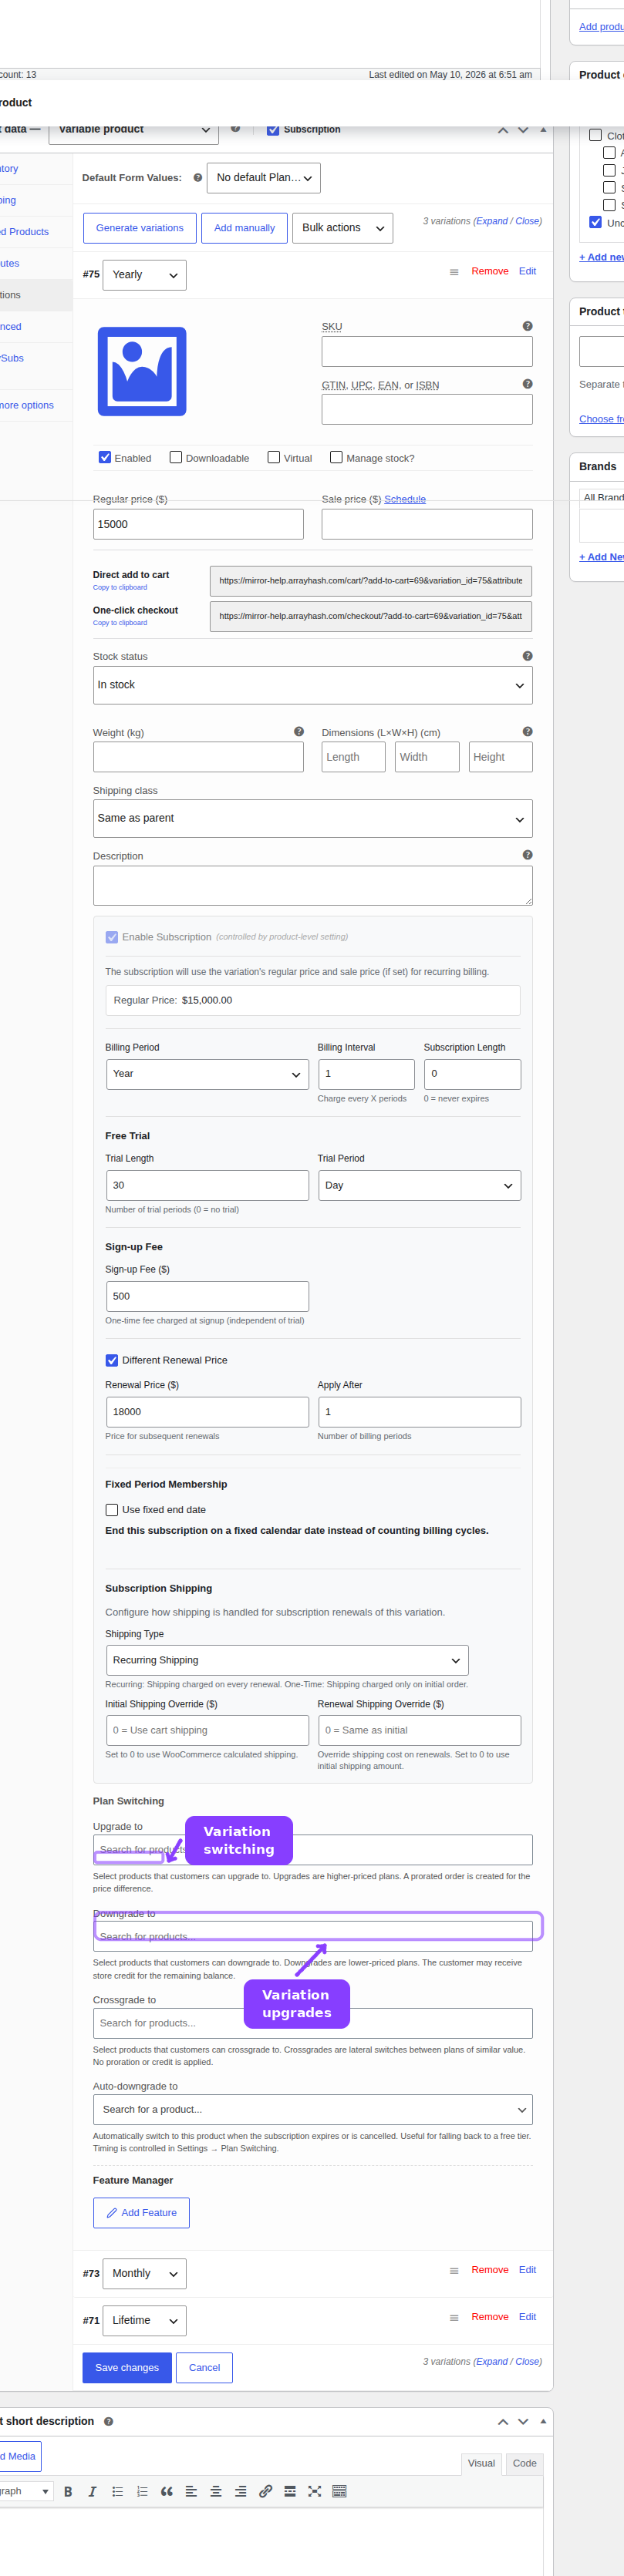The height and width of the screenshot is (2576, 624).
Task: Click the Generate variations button
Action: (140, 228)
